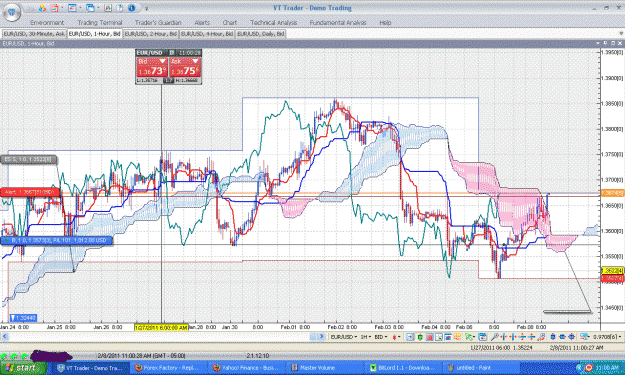This screenshot has height=375, width=625.
Task: Select the blue buy order label on chart
Action: pos(56,240)
